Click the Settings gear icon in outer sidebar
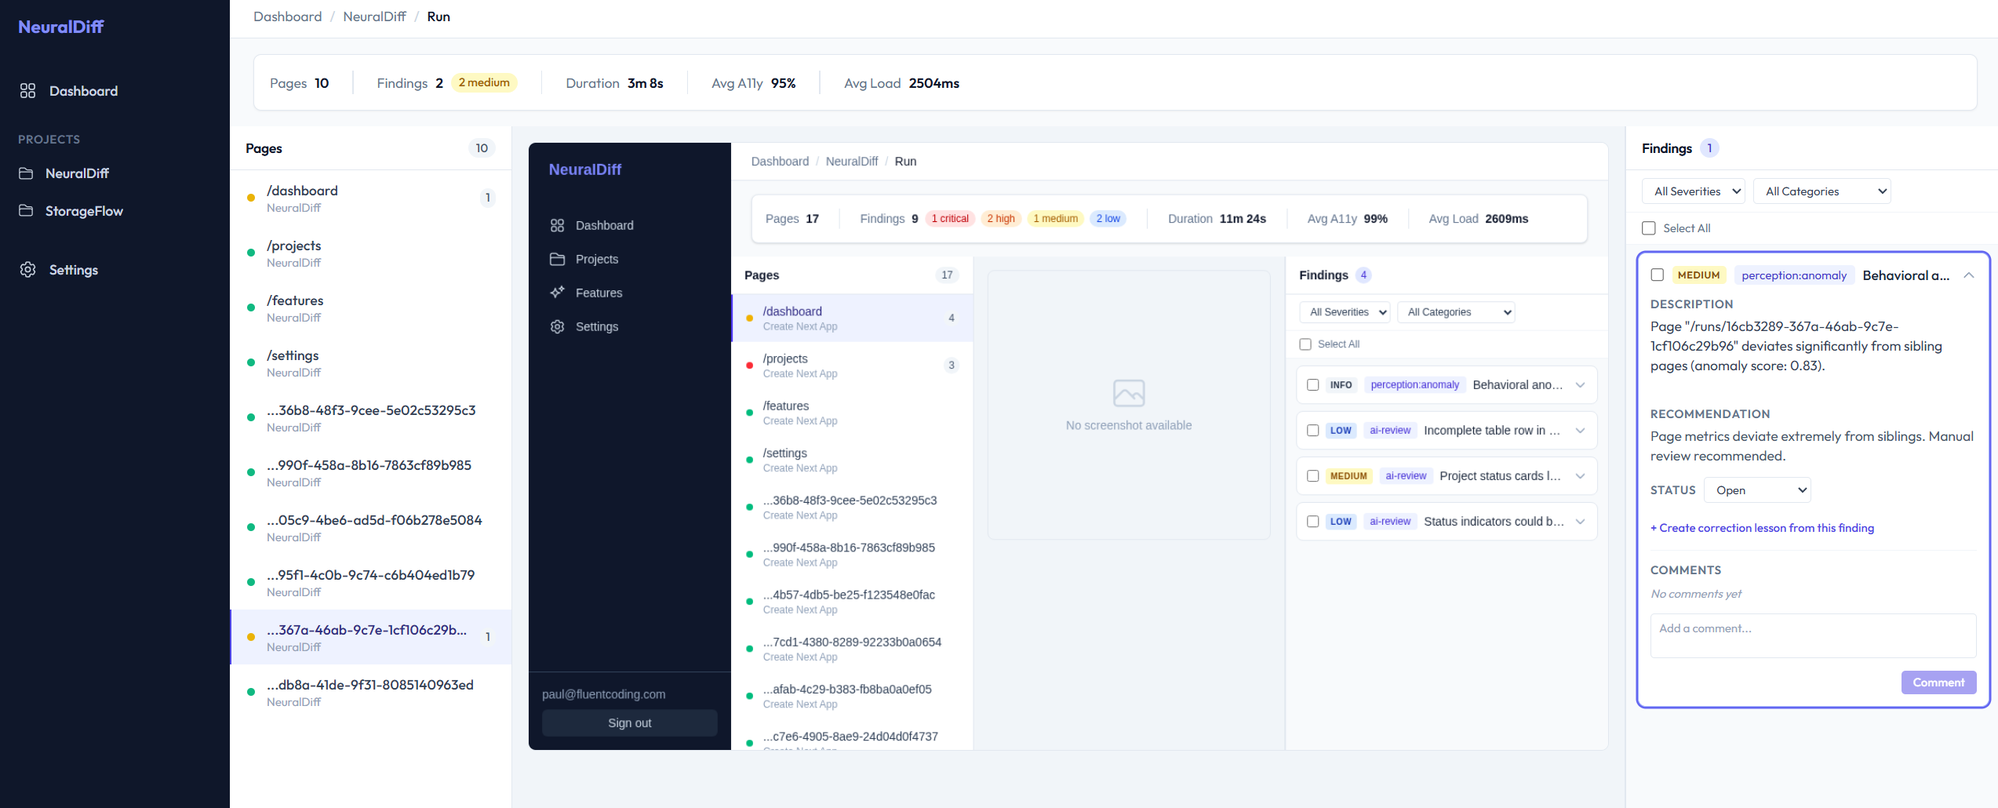The height and width of the screenshot is (808, 1998). pyautogui.click(x=28, y=270)
